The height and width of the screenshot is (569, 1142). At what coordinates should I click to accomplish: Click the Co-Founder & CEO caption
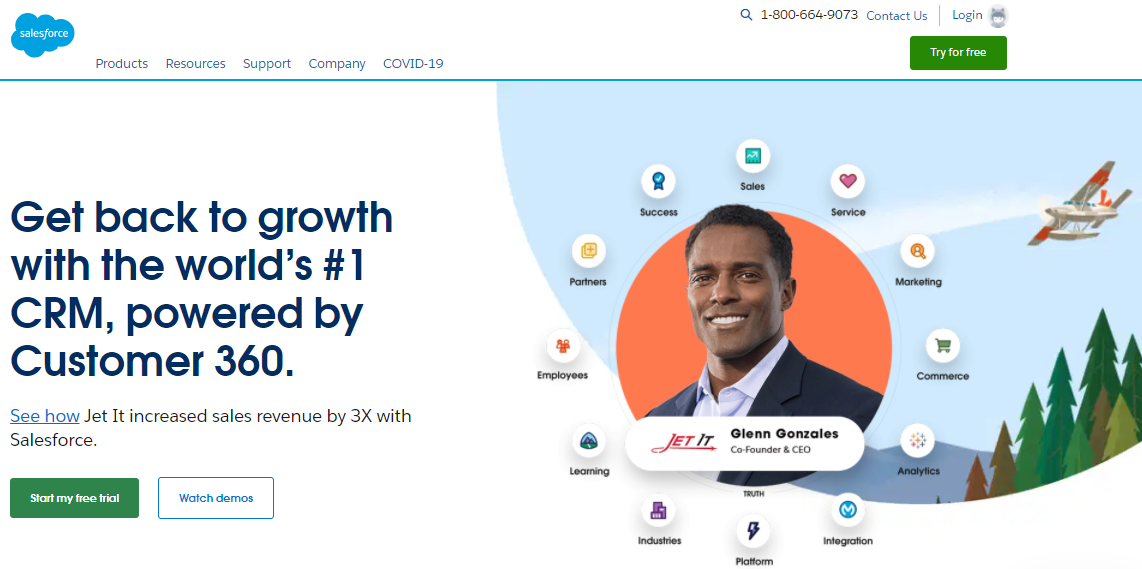[771, 450]
